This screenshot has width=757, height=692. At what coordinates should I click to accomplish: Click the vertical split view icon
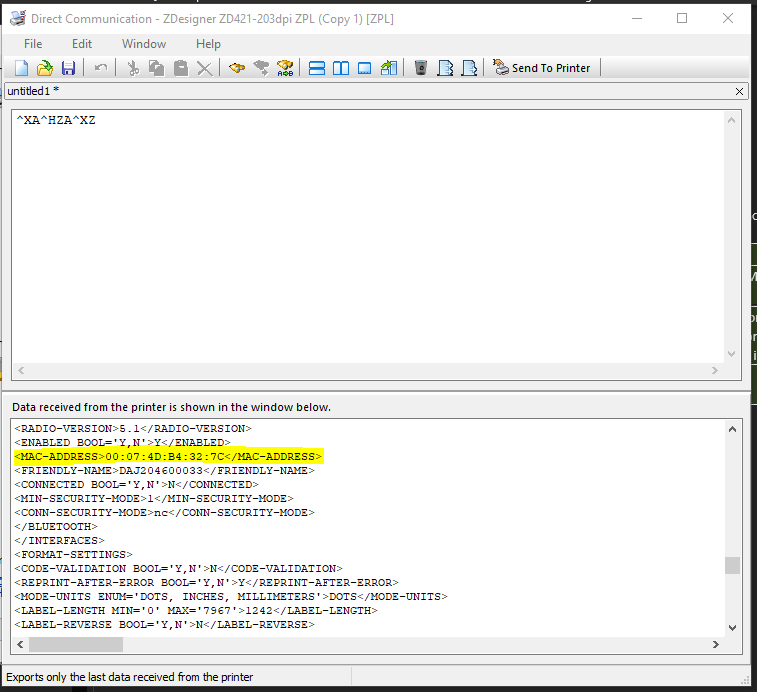coord(341,68)
